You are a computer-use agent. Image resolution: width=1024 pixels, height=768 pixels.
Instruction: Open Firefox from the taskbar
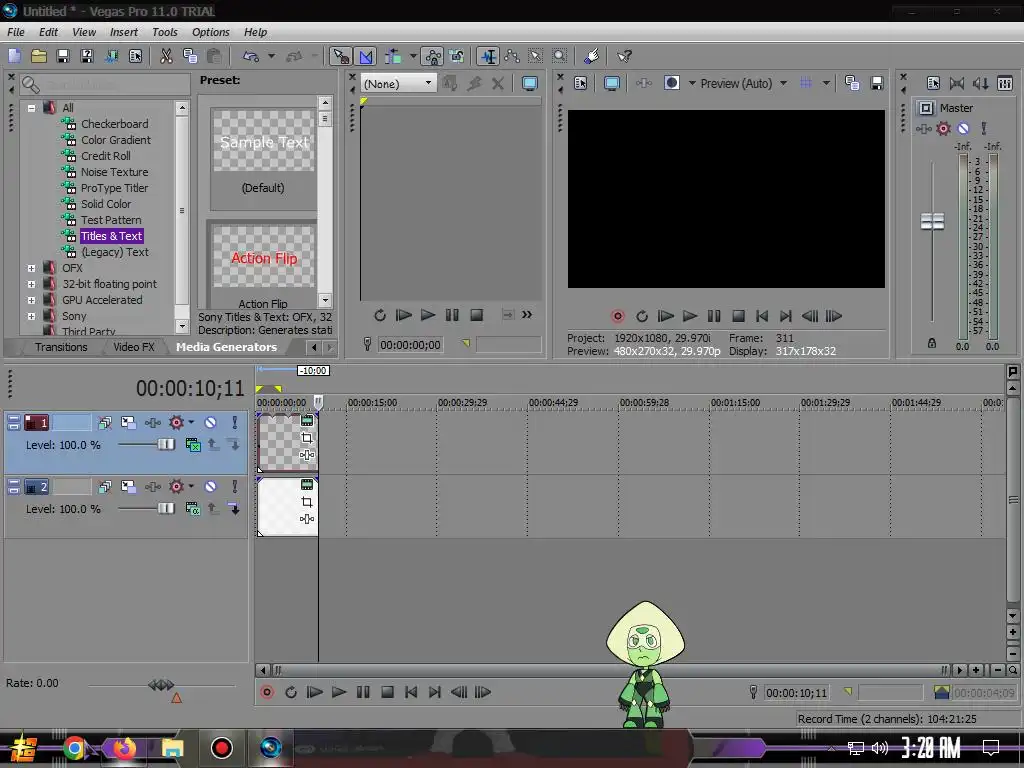[123, 748]
